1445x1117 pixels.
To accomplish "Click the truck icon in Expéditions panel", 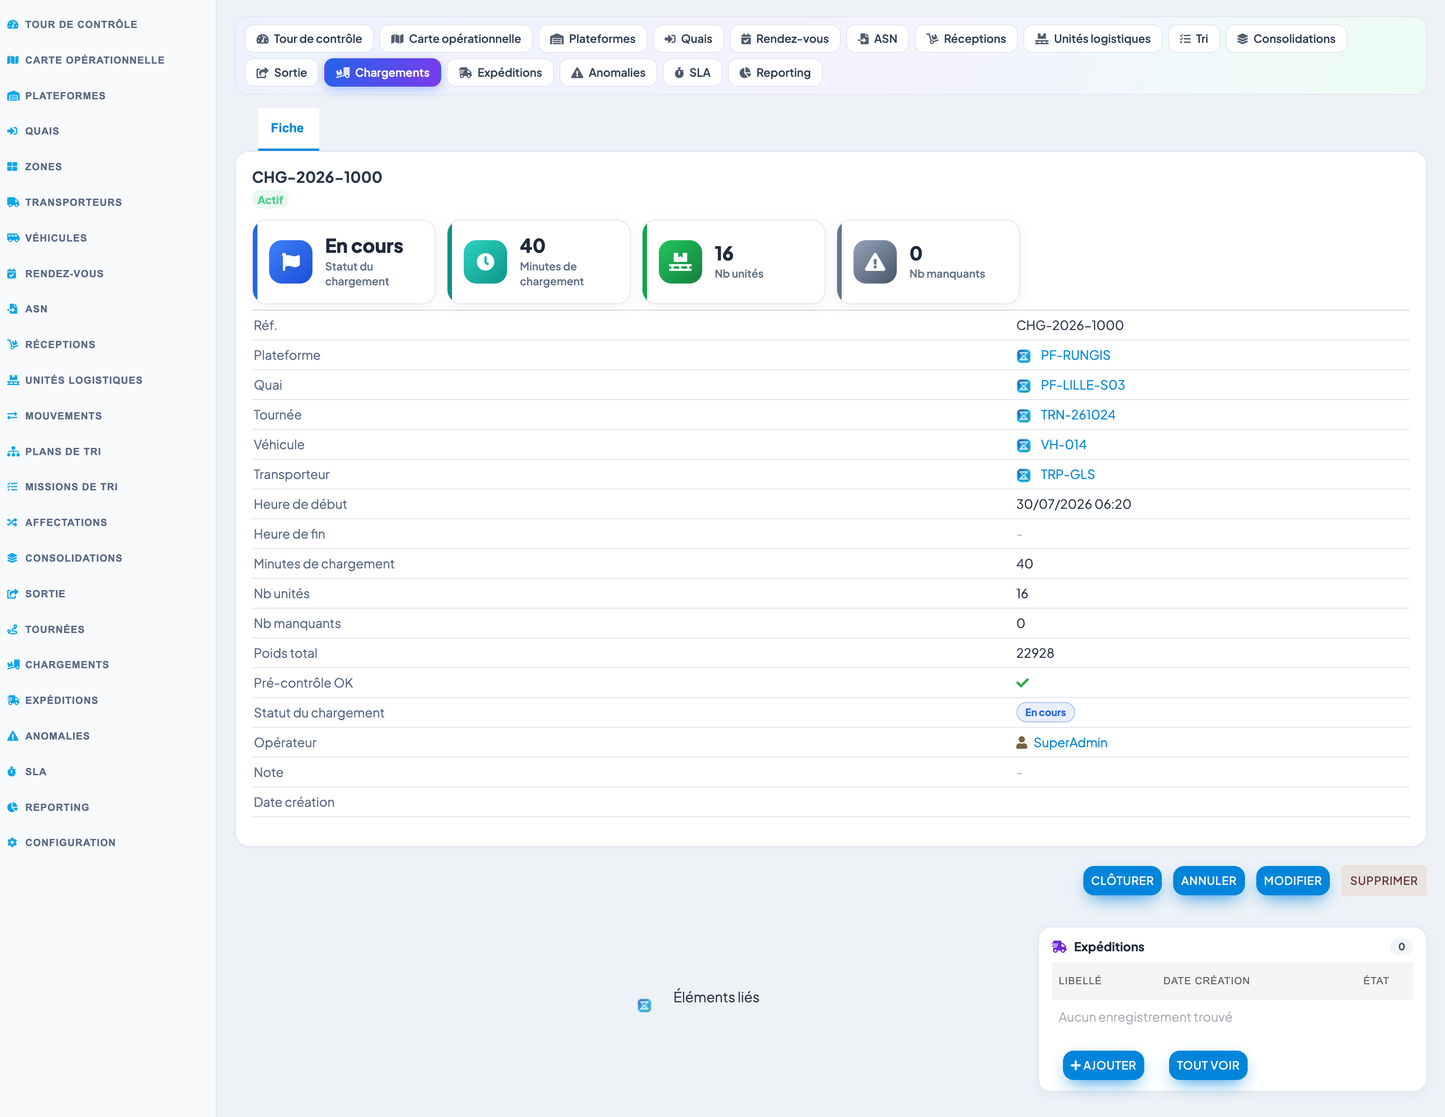I will click(1059, 947).
